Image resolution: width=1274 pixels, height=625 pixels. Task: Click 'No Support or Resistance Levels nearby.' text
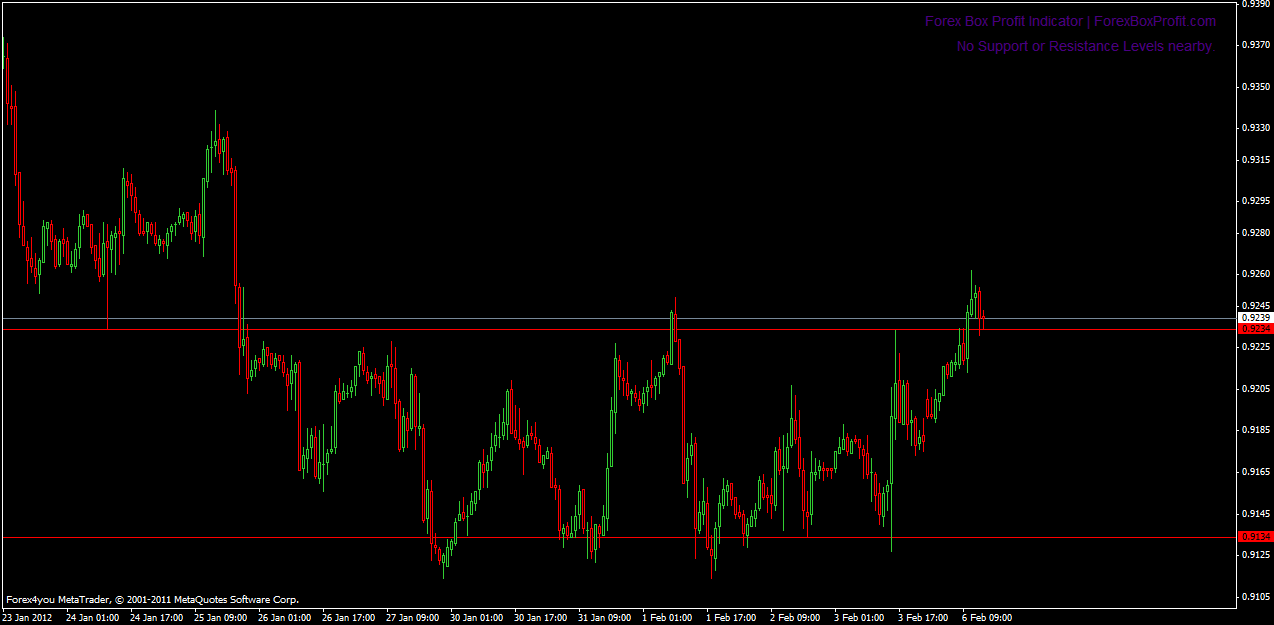[1085, 46]
